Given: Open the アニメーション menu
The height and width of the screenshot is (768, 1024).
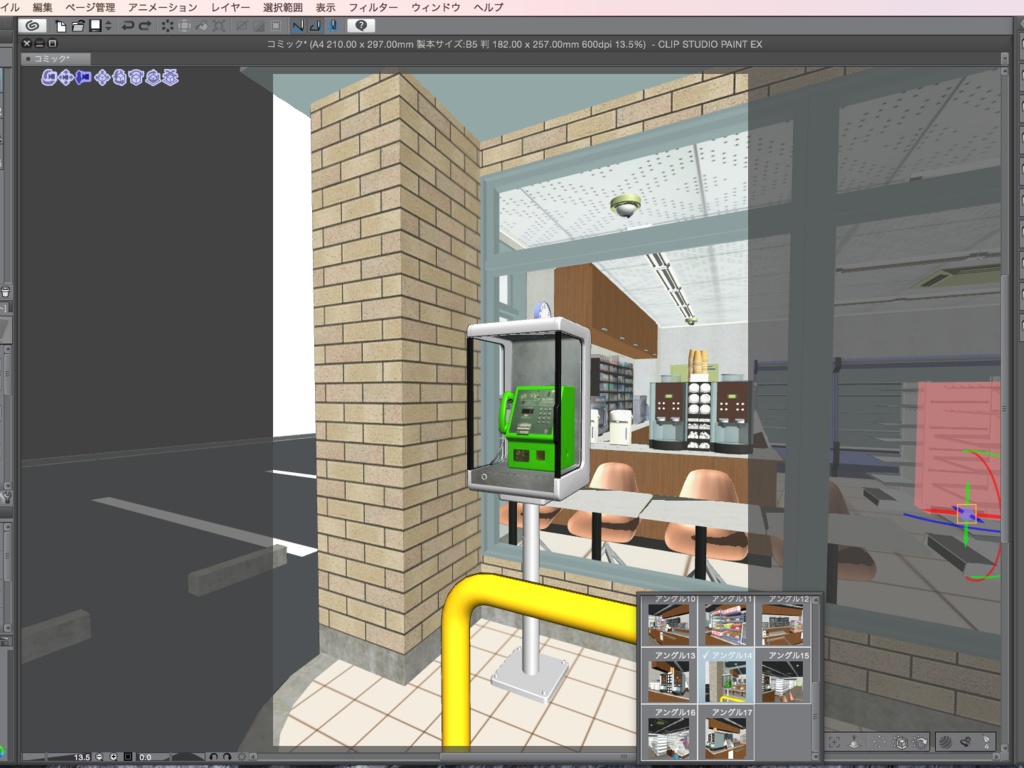Looking at the screenshot, I should click(x=163, y=7).
